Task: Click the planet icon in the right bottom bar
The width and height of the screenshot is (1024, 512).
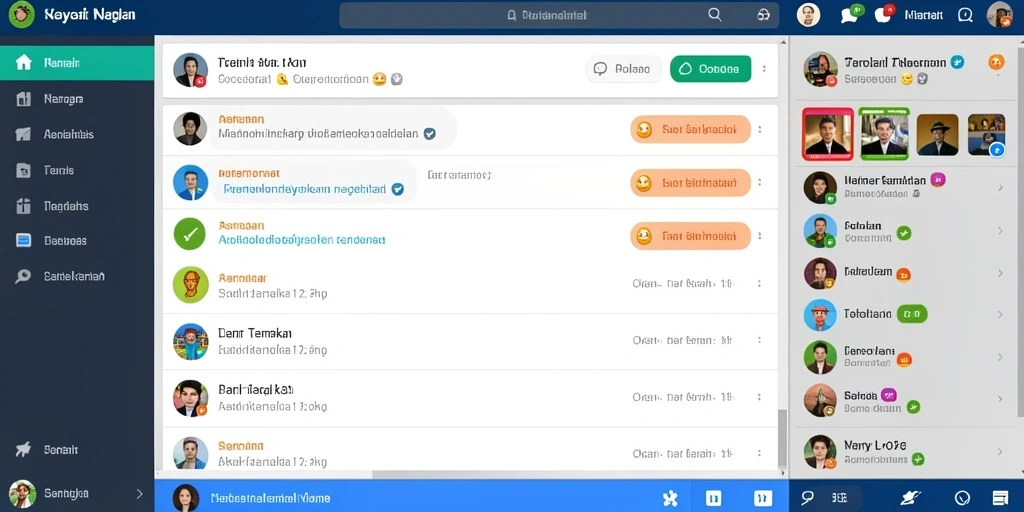Action: tap(910, 498)
